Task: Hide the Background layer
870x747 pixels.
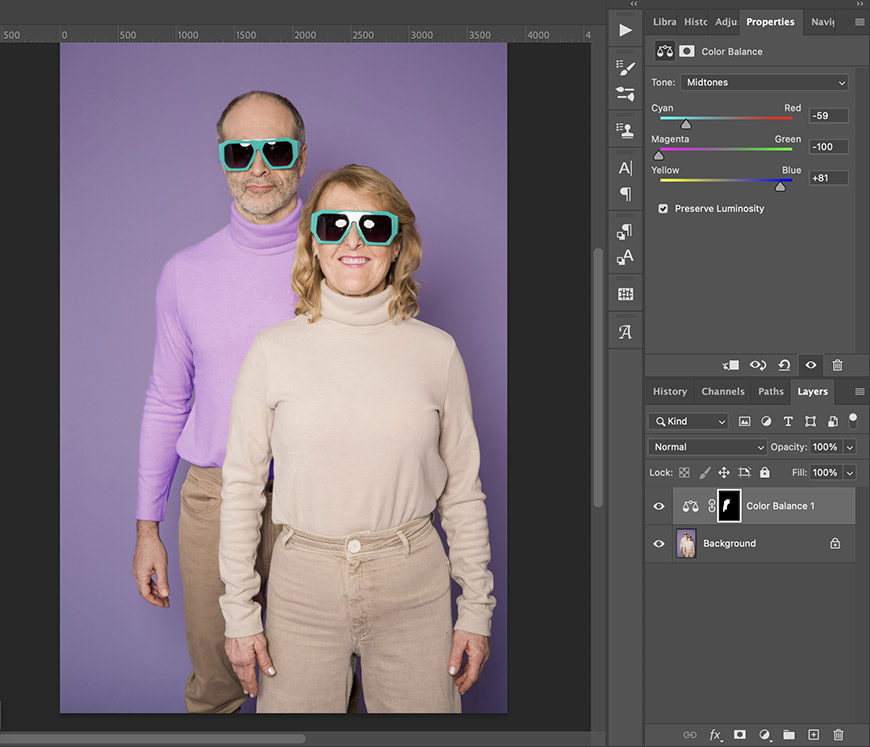Action: click(659, 543)
